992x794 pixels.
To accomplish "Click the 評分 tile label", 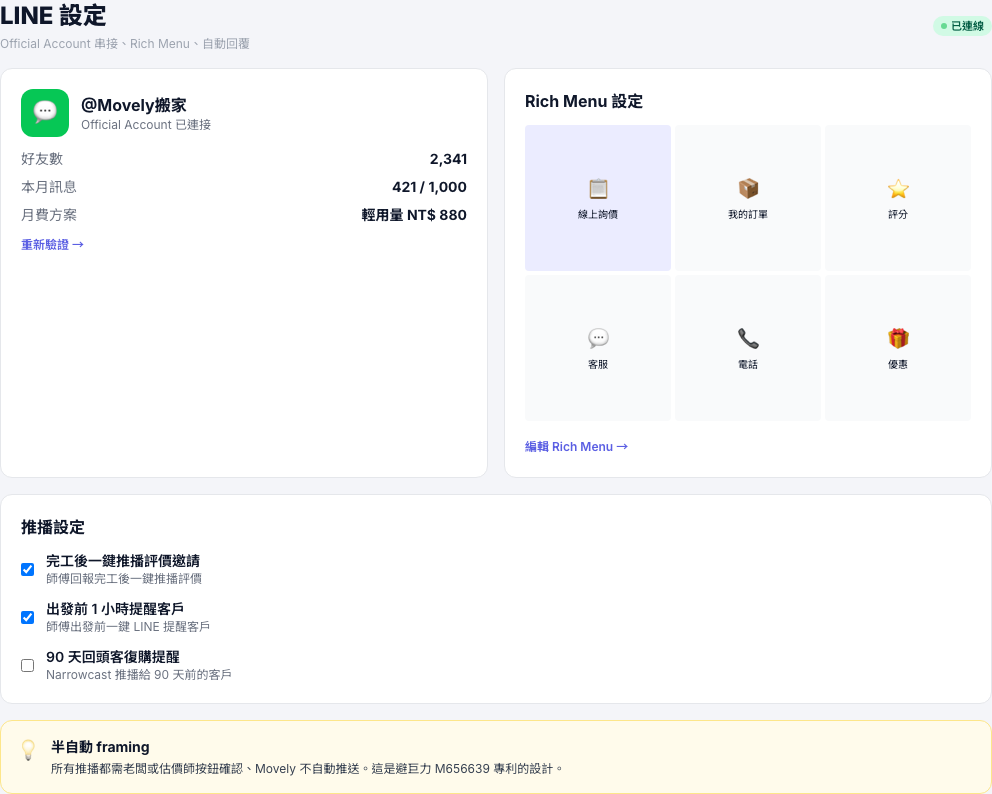I will pos(898,214).
